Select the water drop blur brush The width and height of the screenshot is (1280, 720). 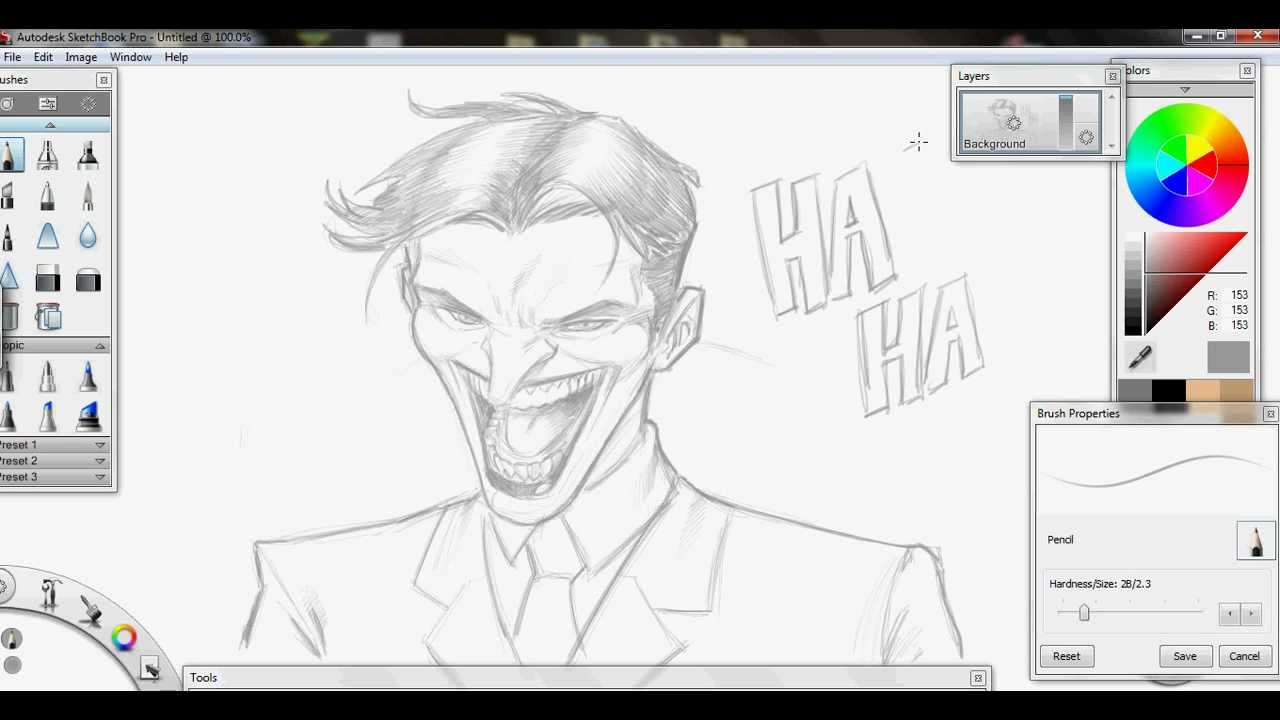click(x=88, y=236)
